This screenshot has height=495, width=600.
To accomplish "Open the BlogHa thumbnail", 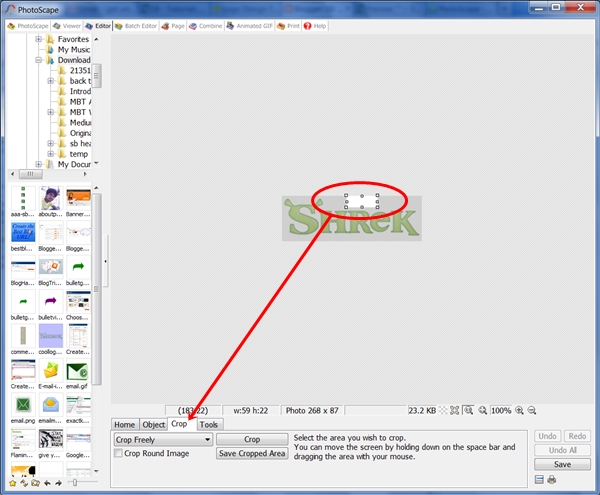I will coord(23,267).
